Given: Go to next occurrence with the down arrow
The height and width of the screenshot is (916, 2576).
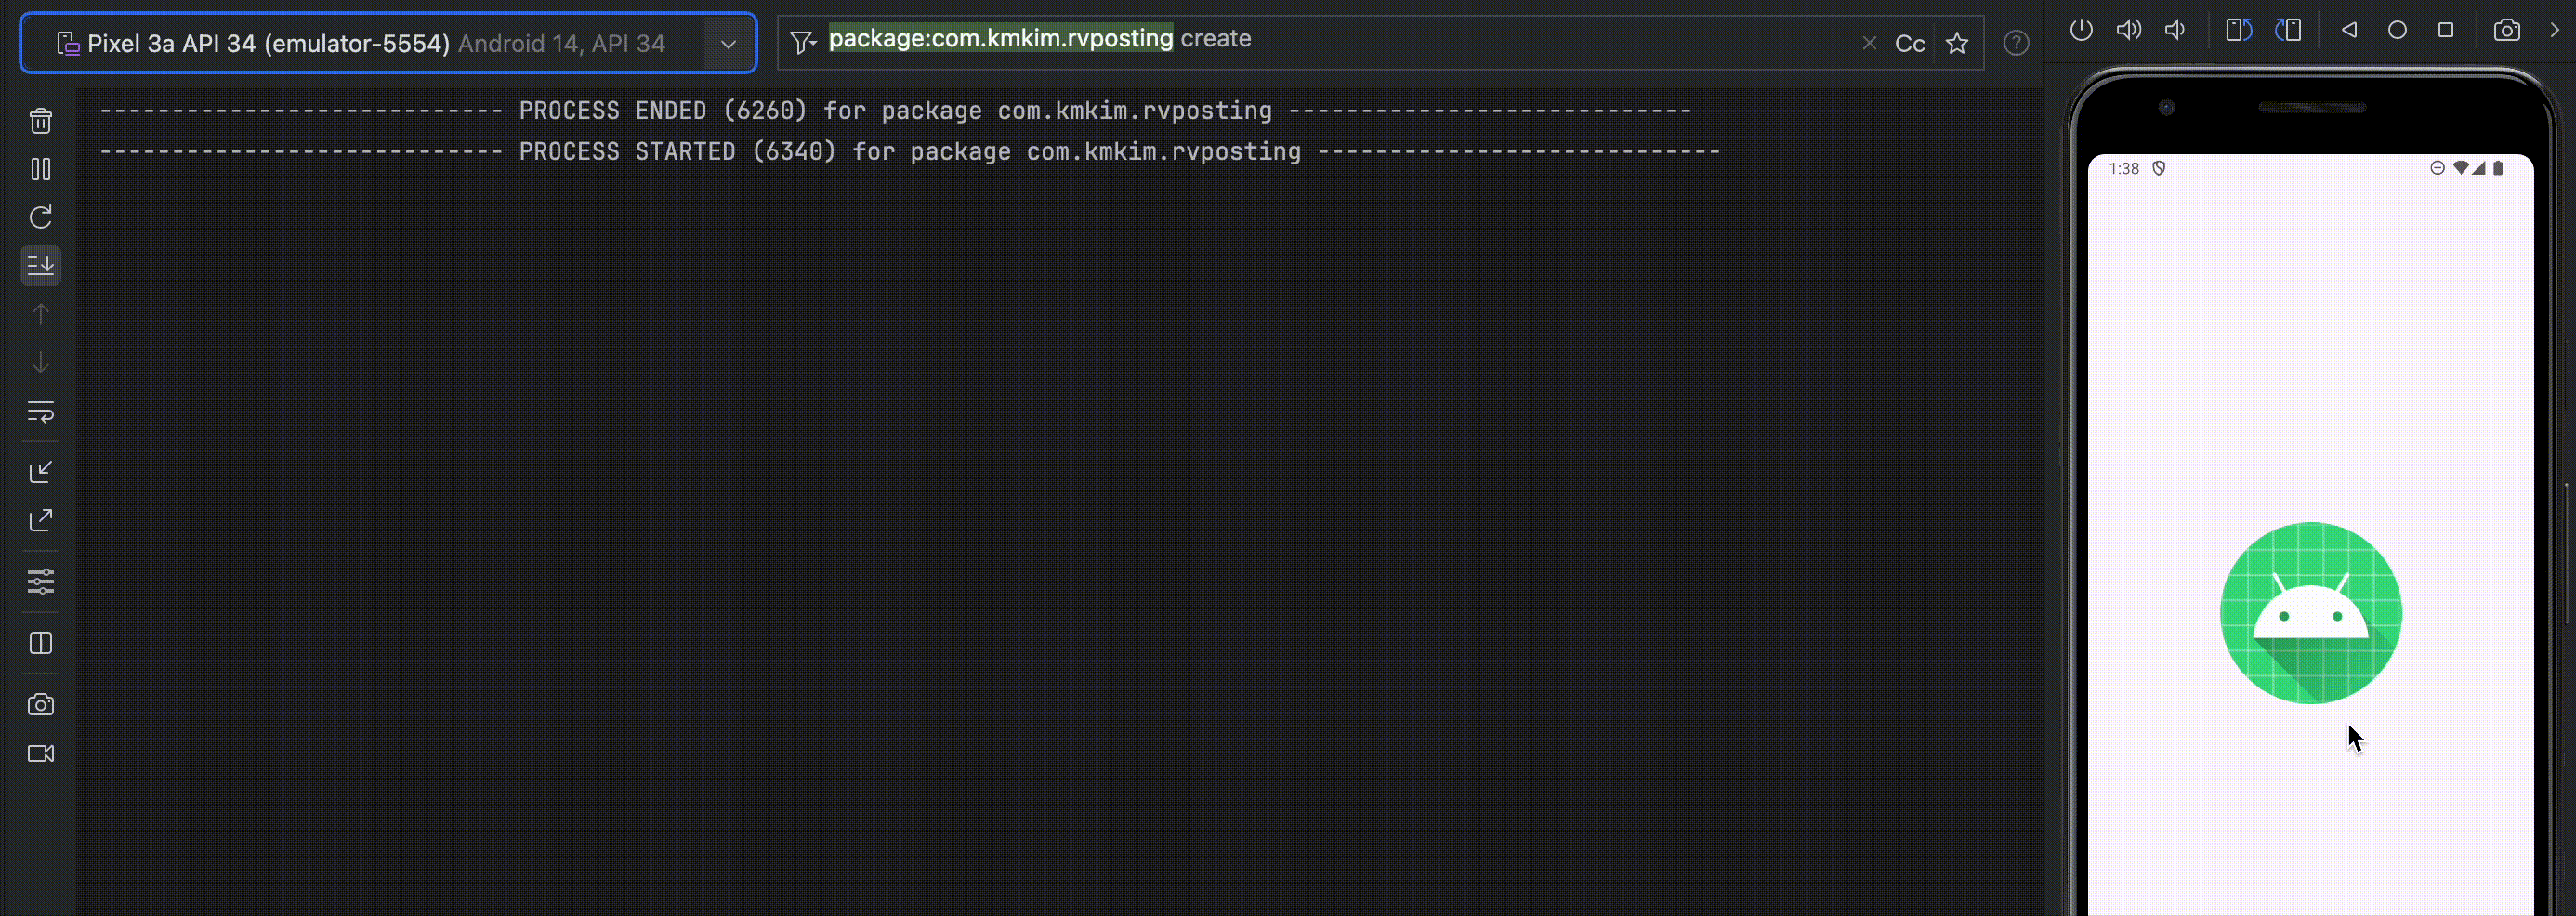Looking at the screenshot, I should coord(41,362).
